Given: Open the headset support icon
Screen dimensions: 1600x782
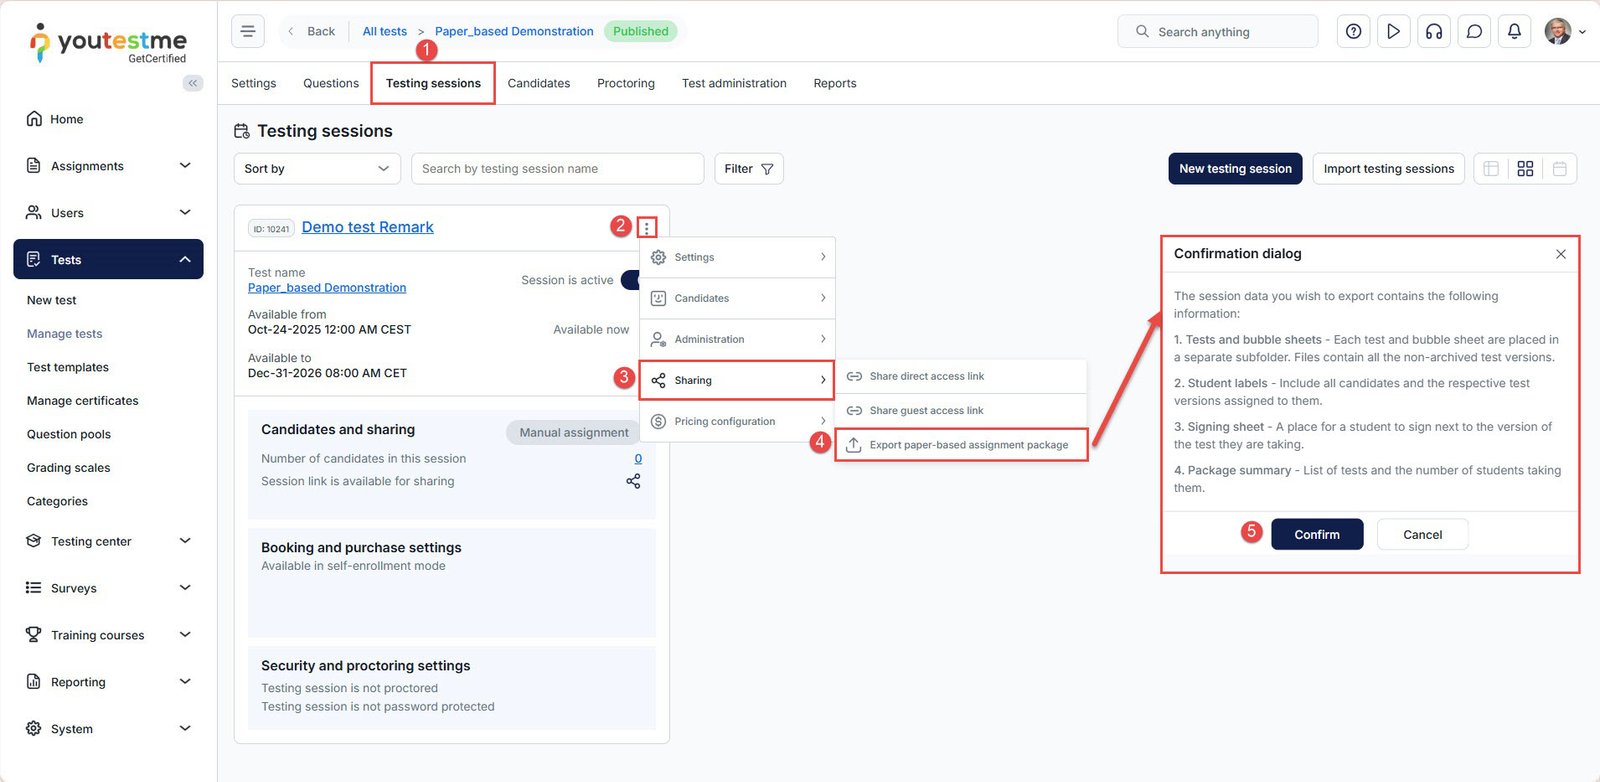Looking at the screenshot, I should pyautogui.click(x=1434, y=32).
